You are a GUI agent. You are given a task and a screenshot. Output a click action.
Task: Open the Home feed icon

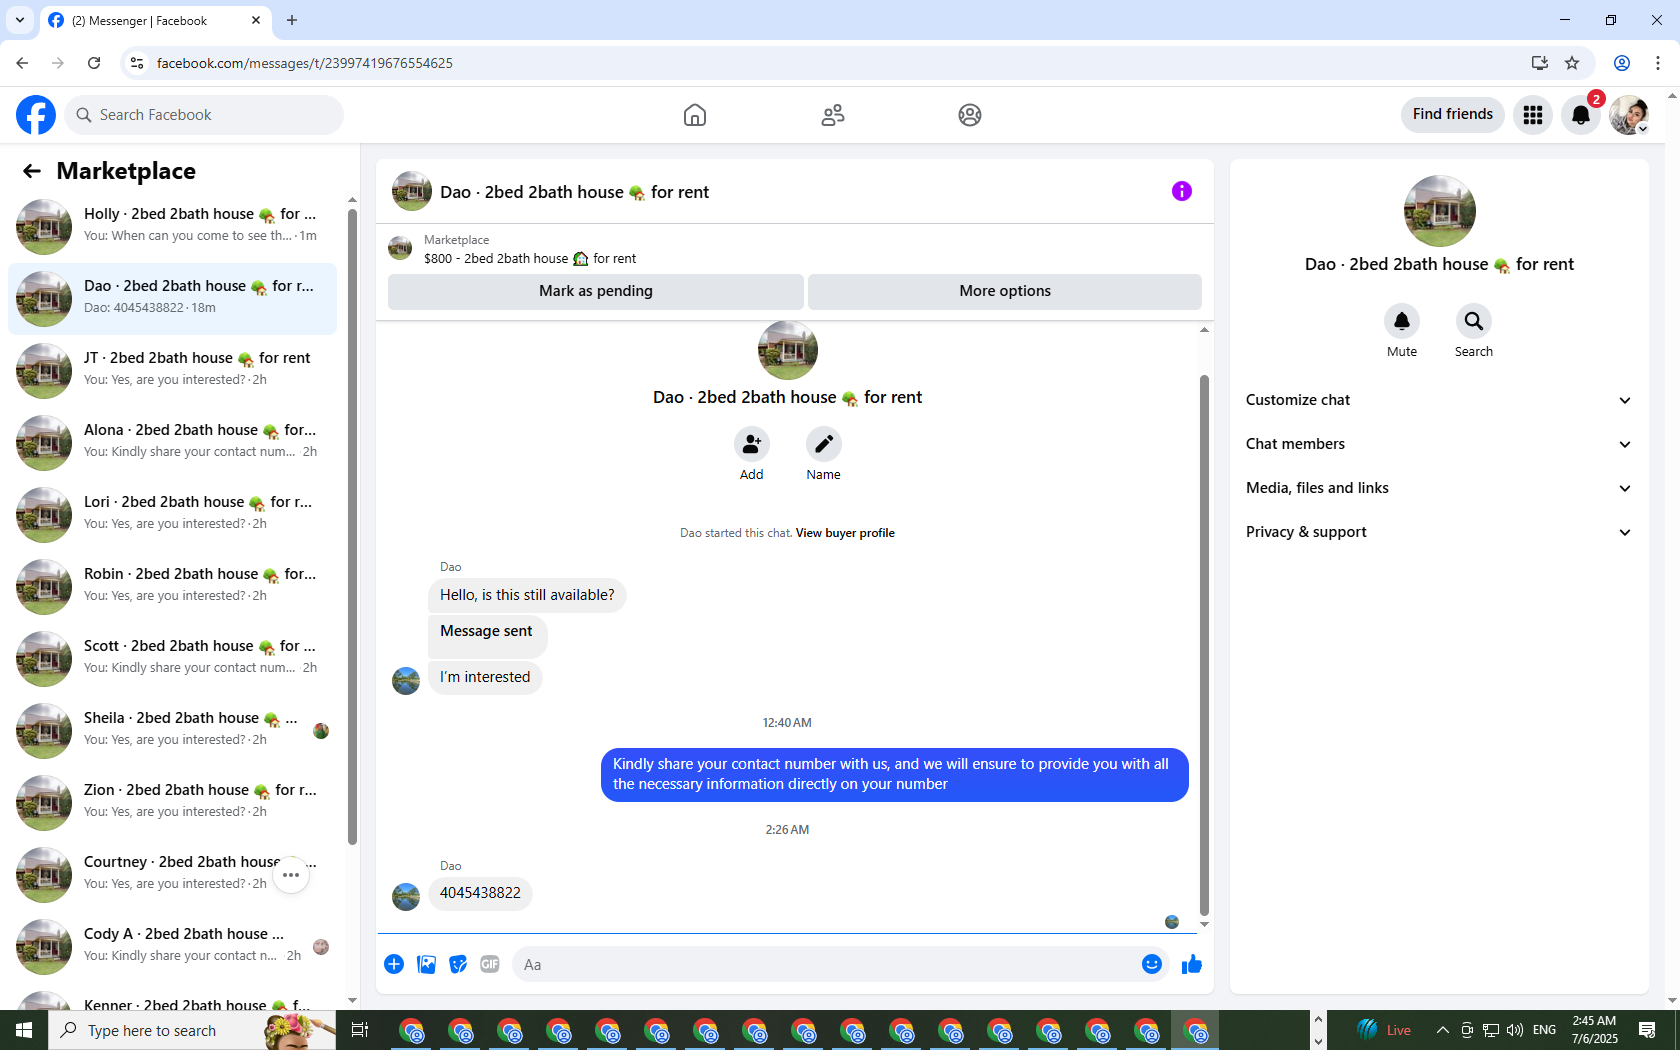(x=695, y=115)
